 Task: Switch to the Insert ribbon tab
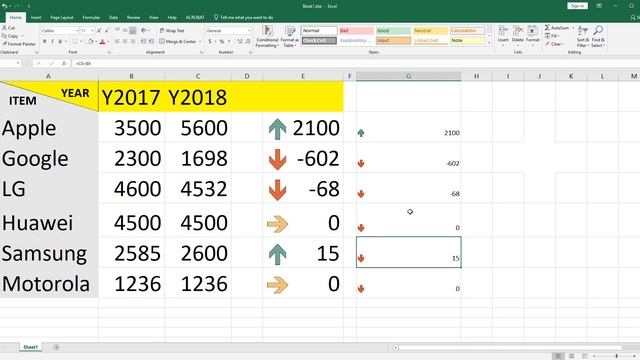point(36,18)
